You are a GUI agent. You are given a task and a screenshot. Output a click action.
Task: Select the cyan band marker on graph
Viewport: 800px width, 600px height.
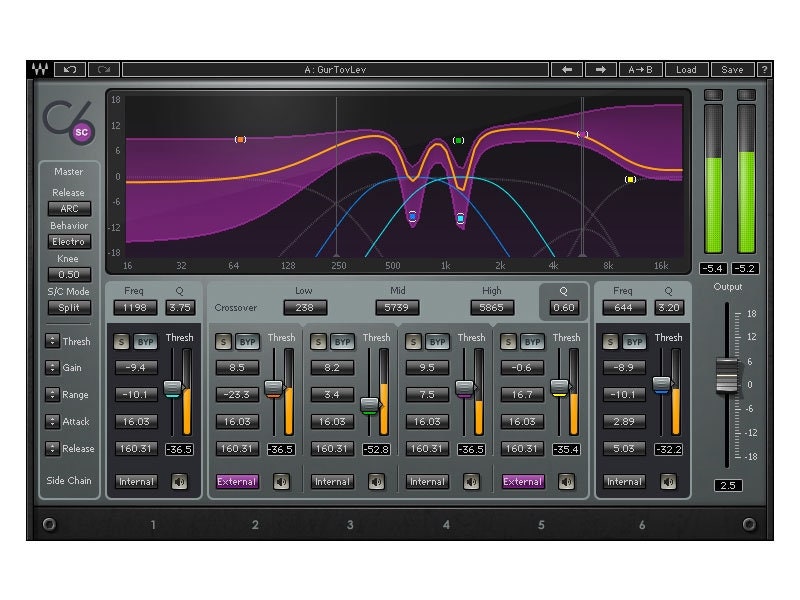pyautogui.click(x=460, y=218)
